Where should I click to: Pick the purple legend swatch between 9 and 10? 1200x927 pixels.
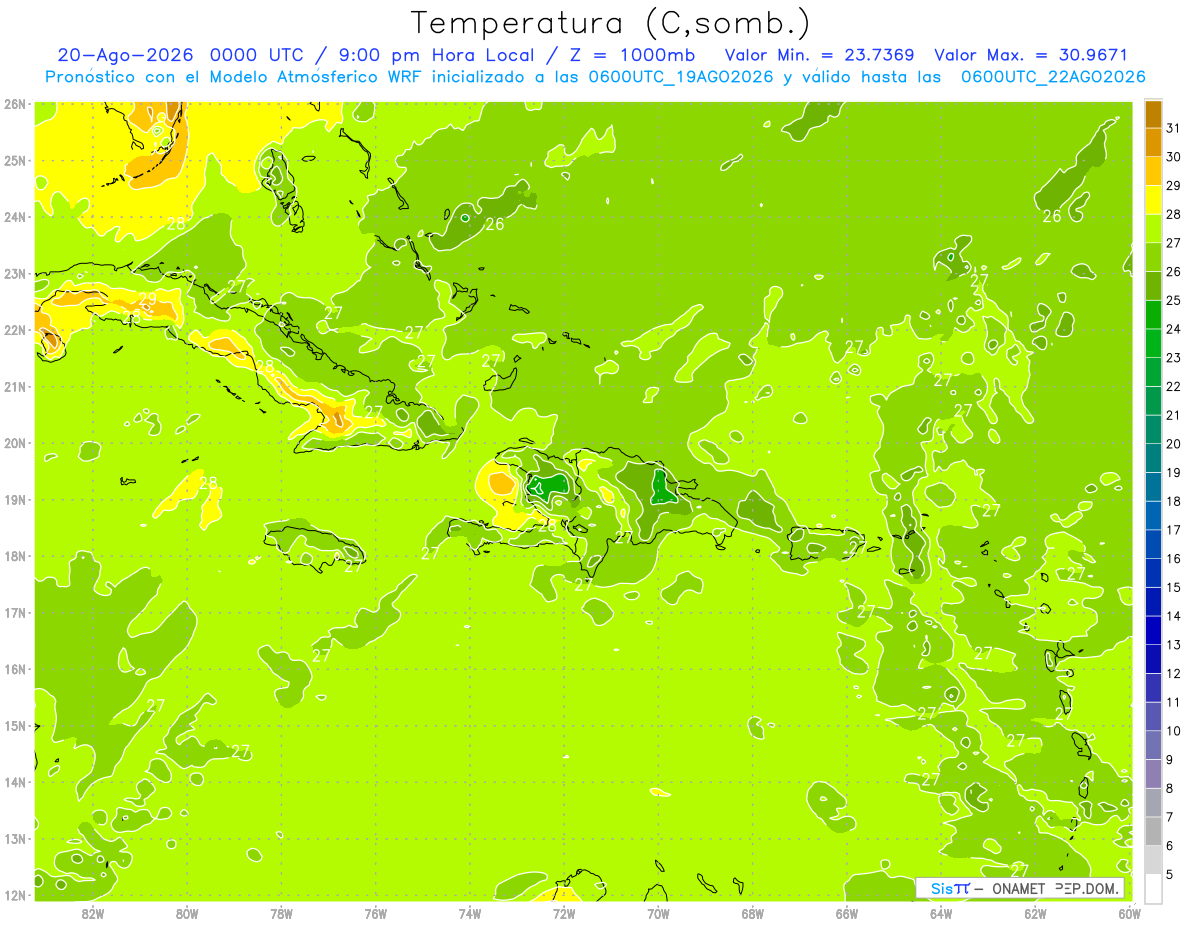[x=1153, y=745]
